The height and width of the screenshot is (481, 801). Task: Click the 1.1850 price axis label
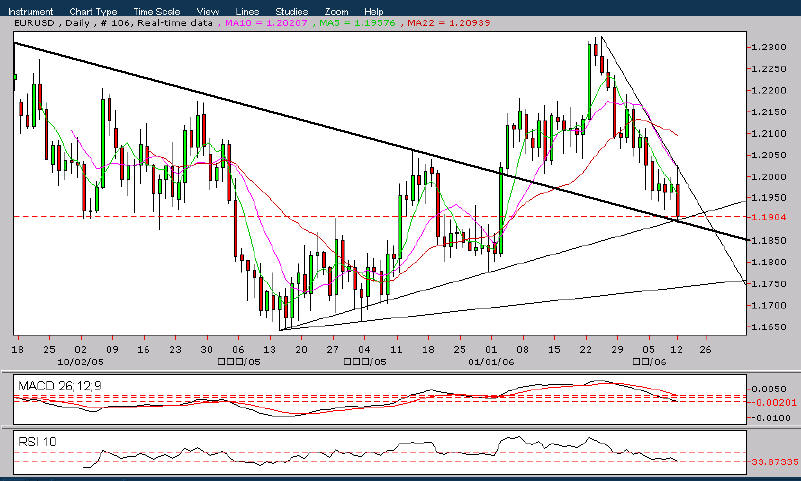click(768, 240)
